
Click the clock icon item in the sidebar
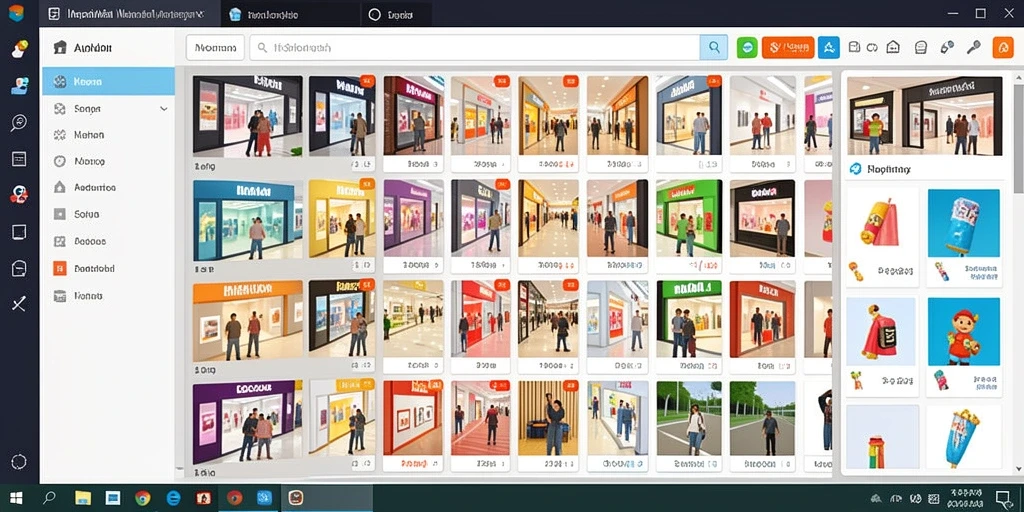click(x=108, y=161)
